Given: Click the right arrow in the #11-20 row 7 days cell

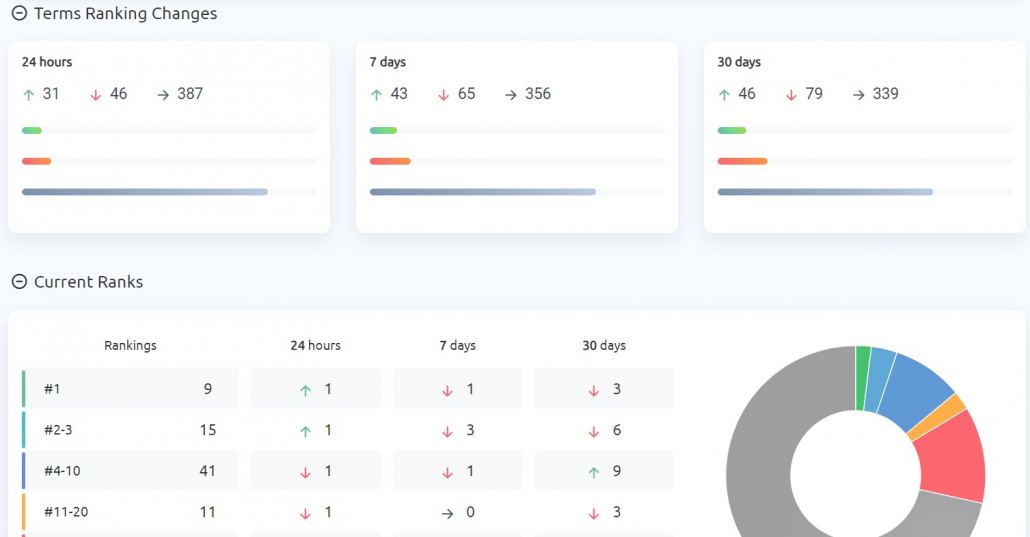Looking at the screenshot, I should 447,513.
